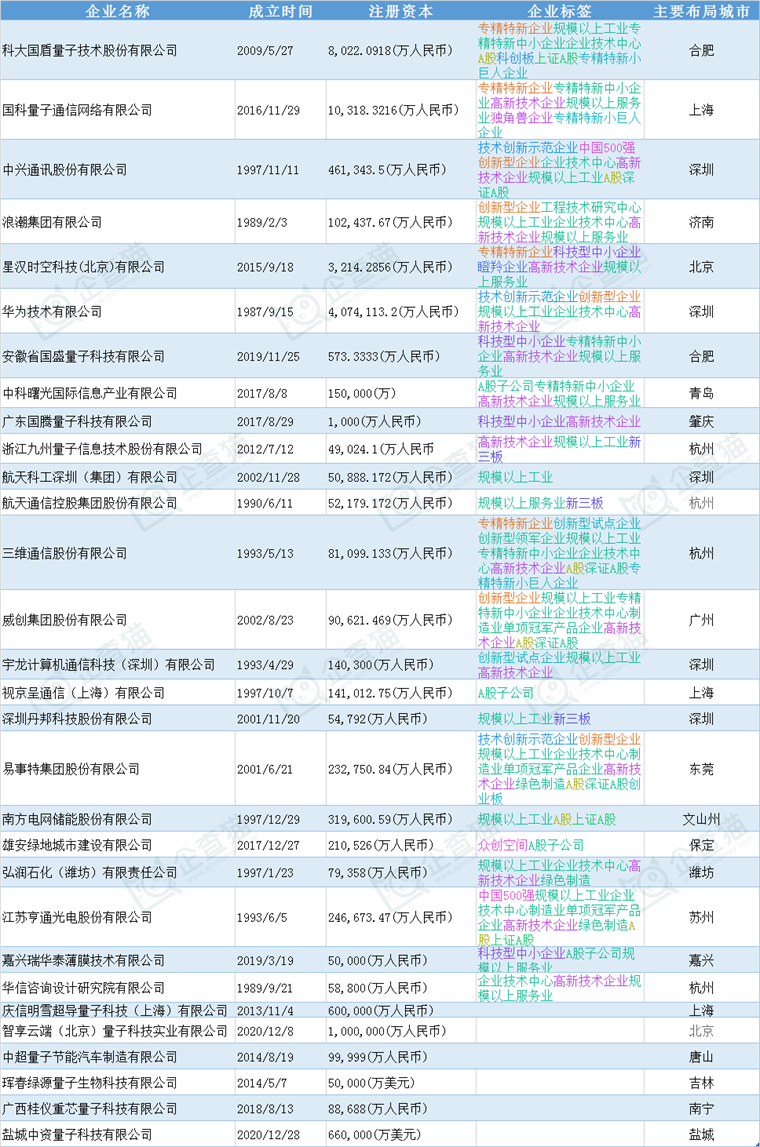Click the 科技型中小企业高新技术企业 tag cell
This screenshot has height=1147, width=760.
click(x=560, y=421)
